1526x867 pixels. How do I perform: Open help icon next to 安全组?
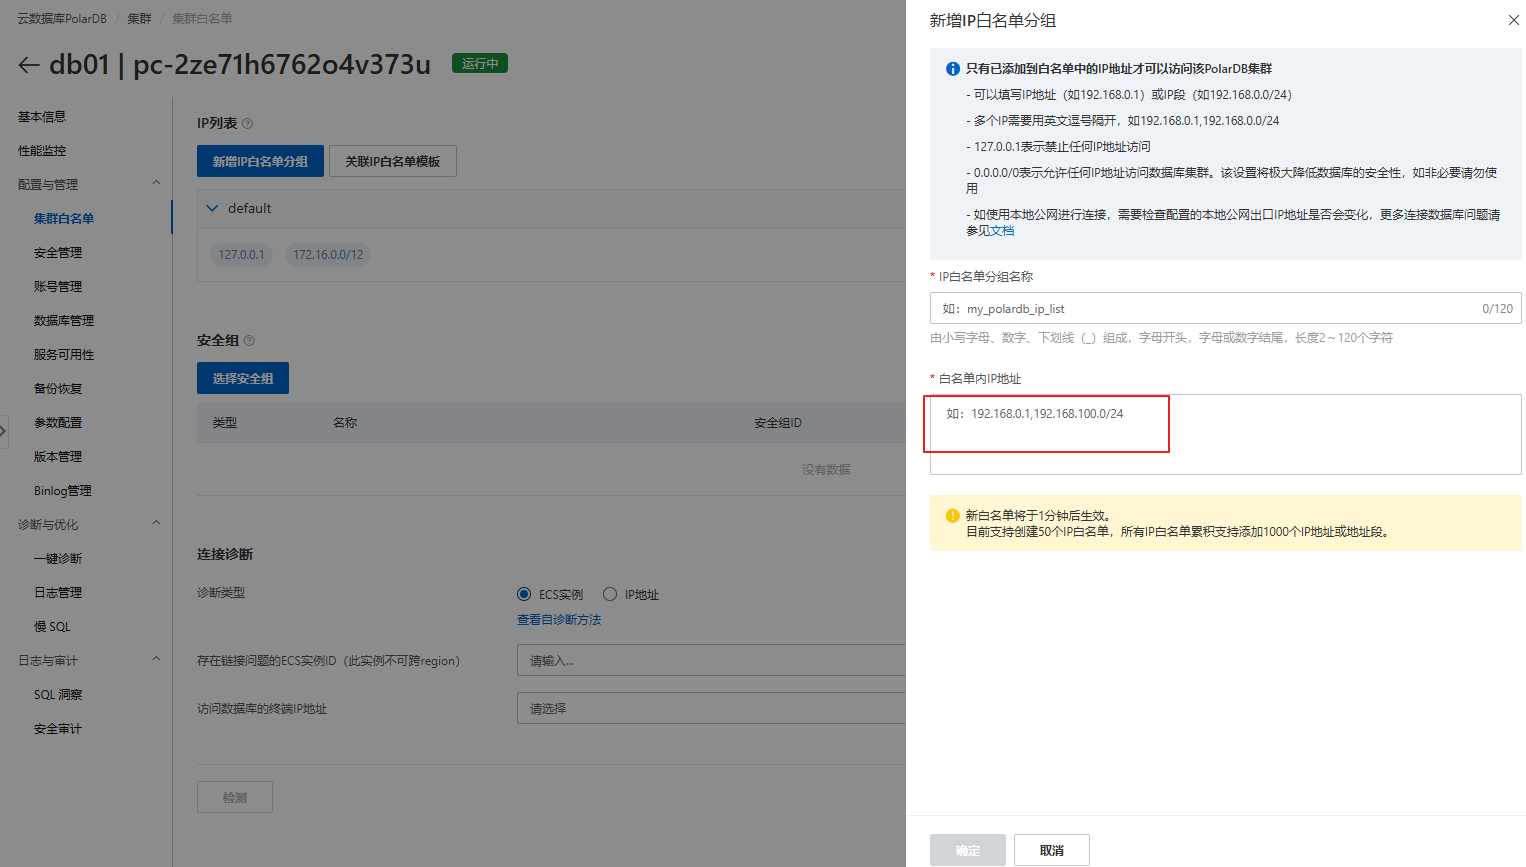(249, 340)
